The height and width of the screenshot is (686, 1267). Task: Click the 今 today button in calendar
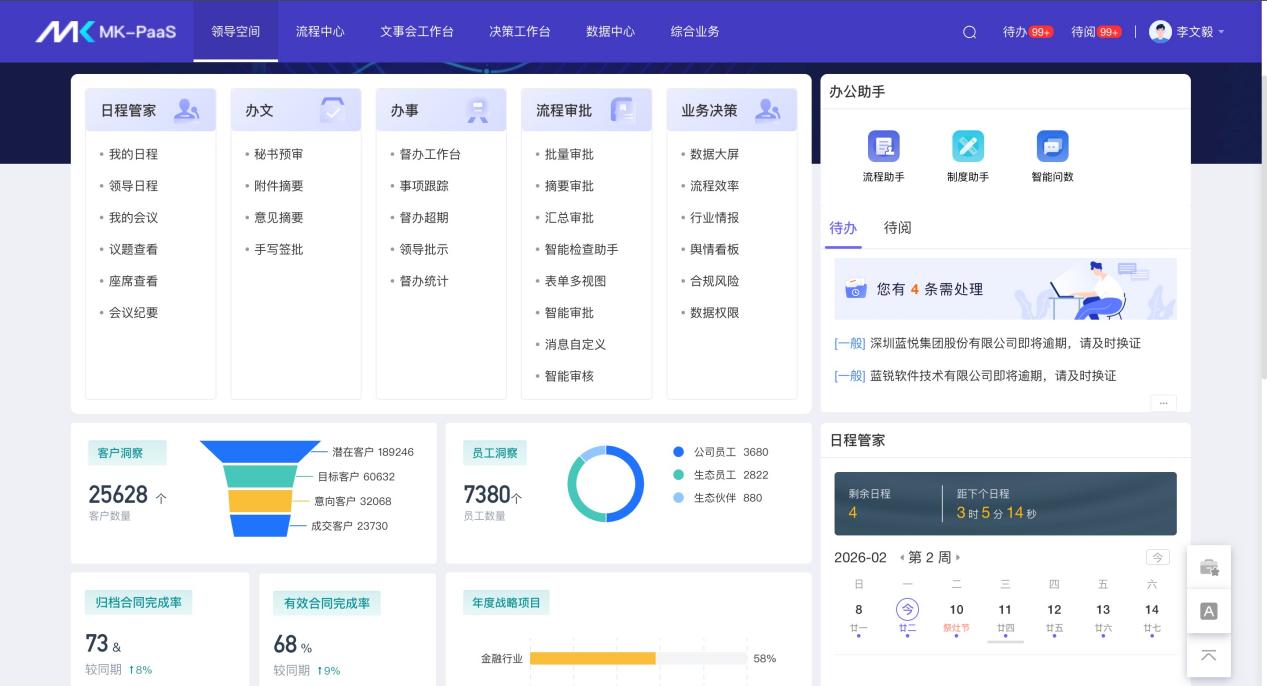pos(1157,557)
